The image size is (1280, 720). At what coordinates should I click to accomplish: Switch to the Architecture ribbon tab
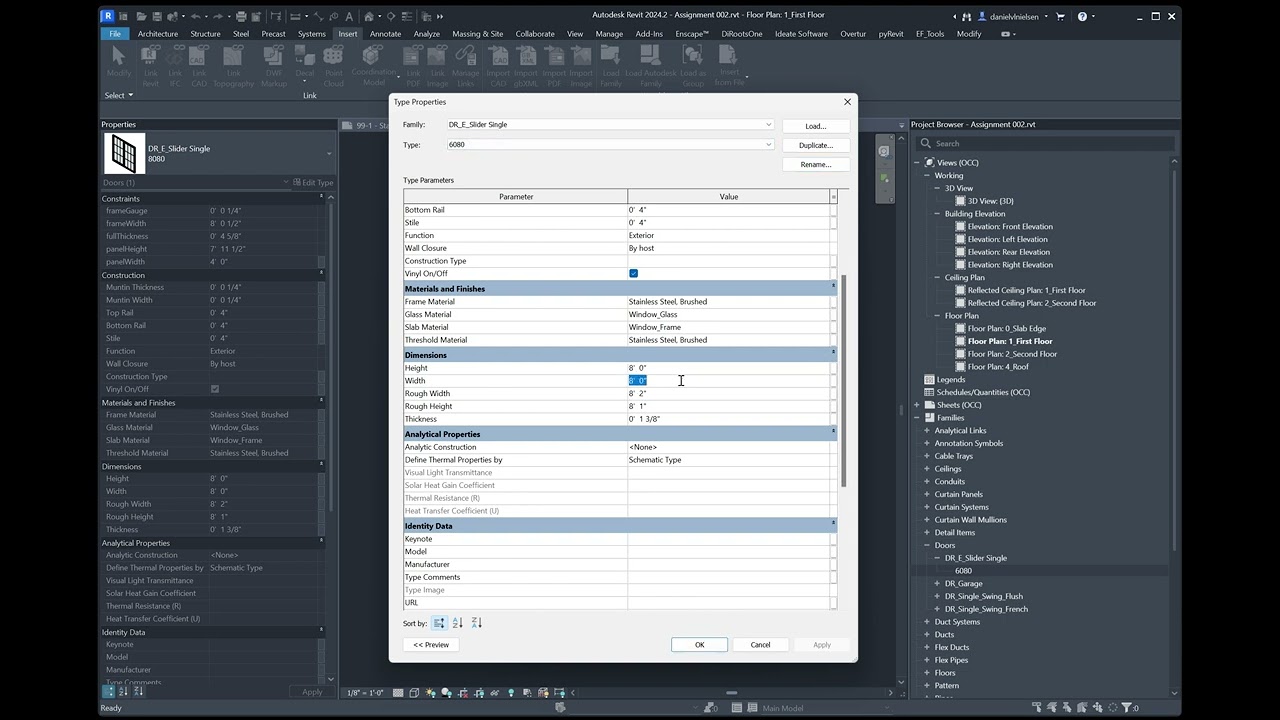point(158,34)
